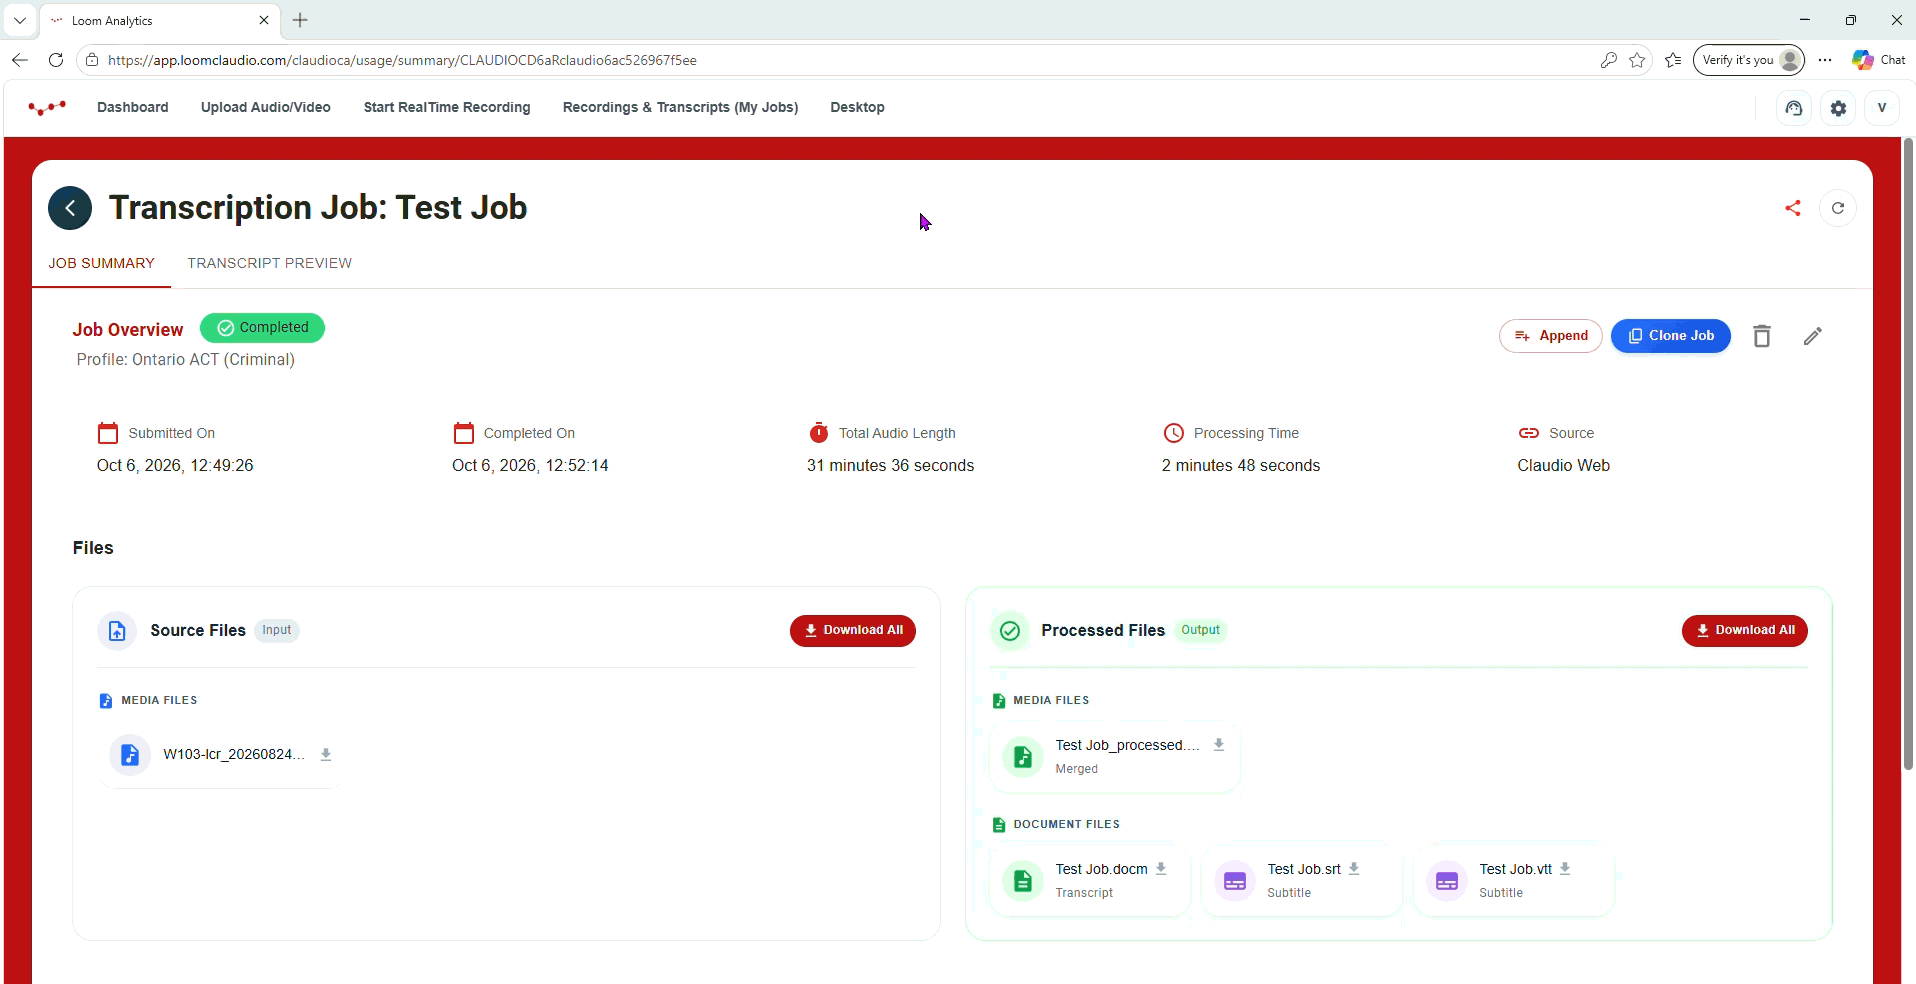Open the browser tab list chevron
The image size is (1916, 984).
20,20
